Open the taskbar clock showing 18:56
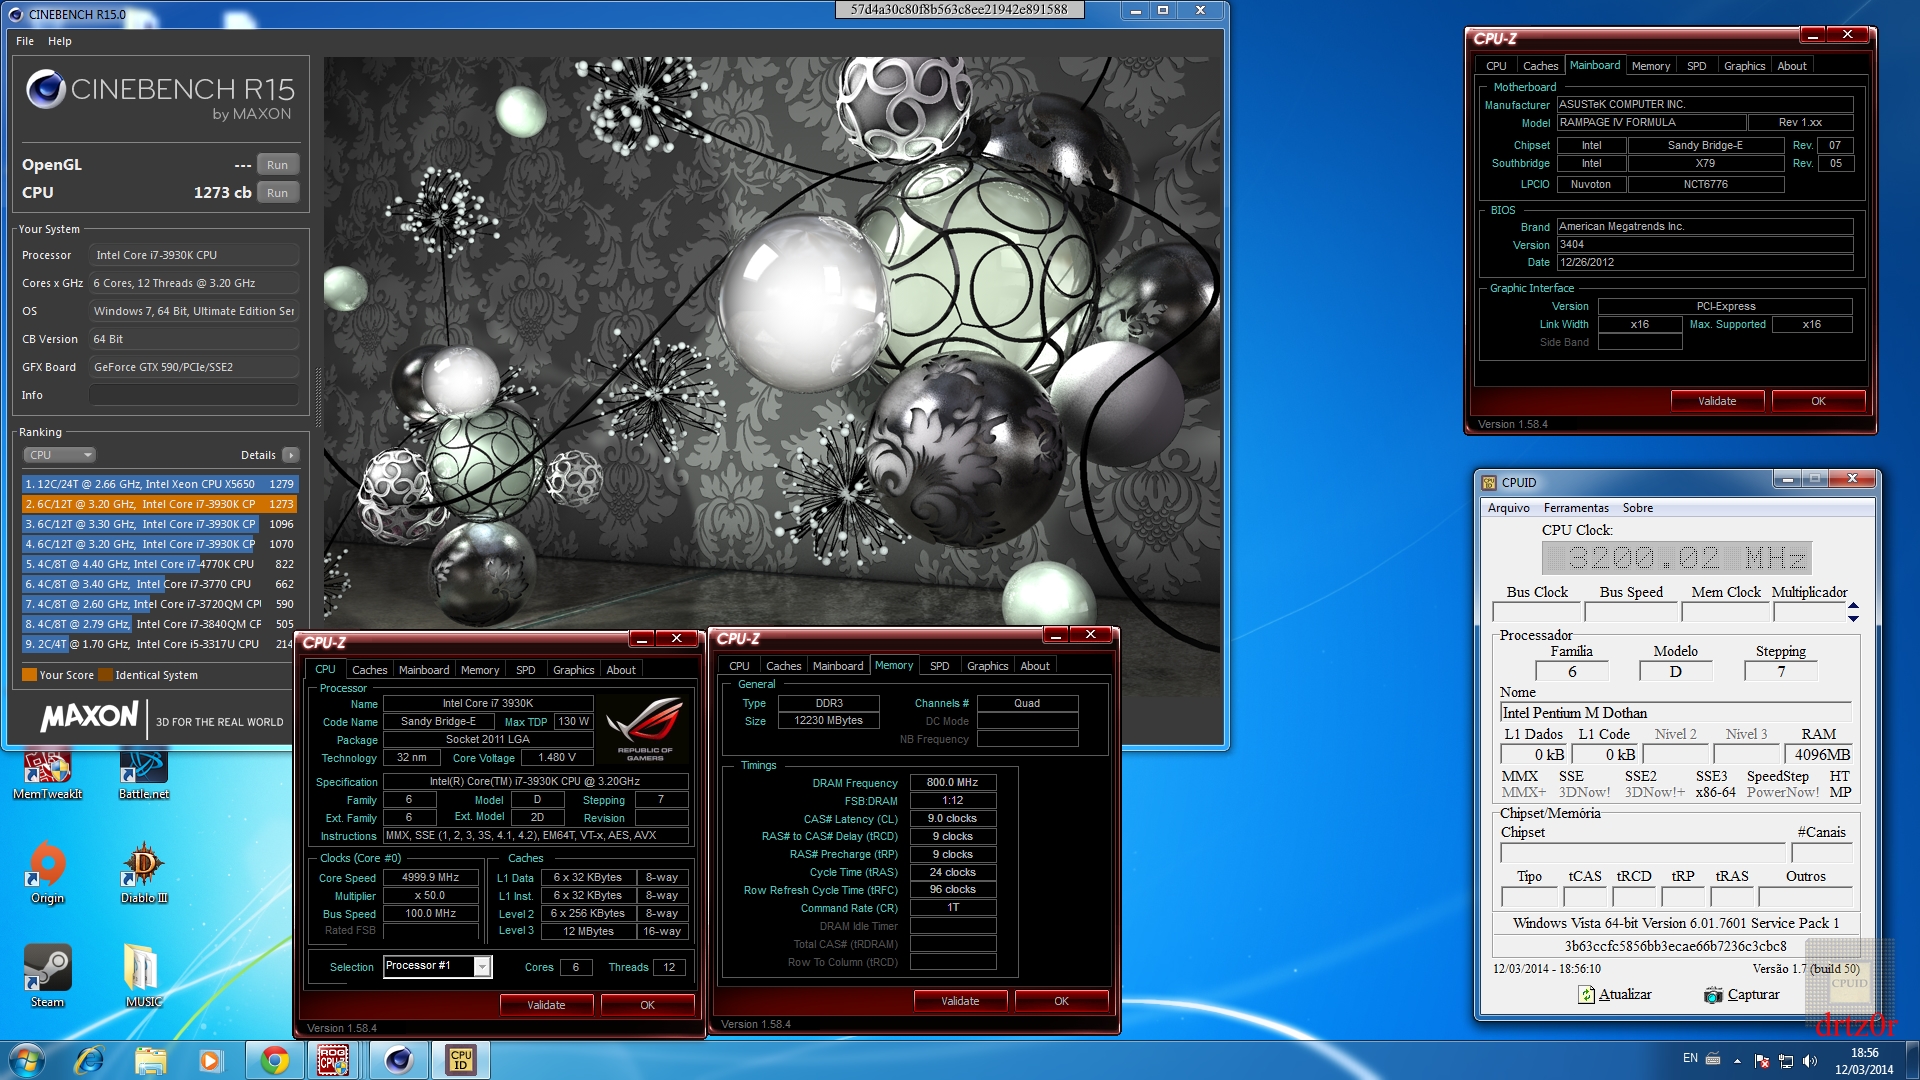This screenshot has height=1080, width=1920. [x=1864, y=1061]
